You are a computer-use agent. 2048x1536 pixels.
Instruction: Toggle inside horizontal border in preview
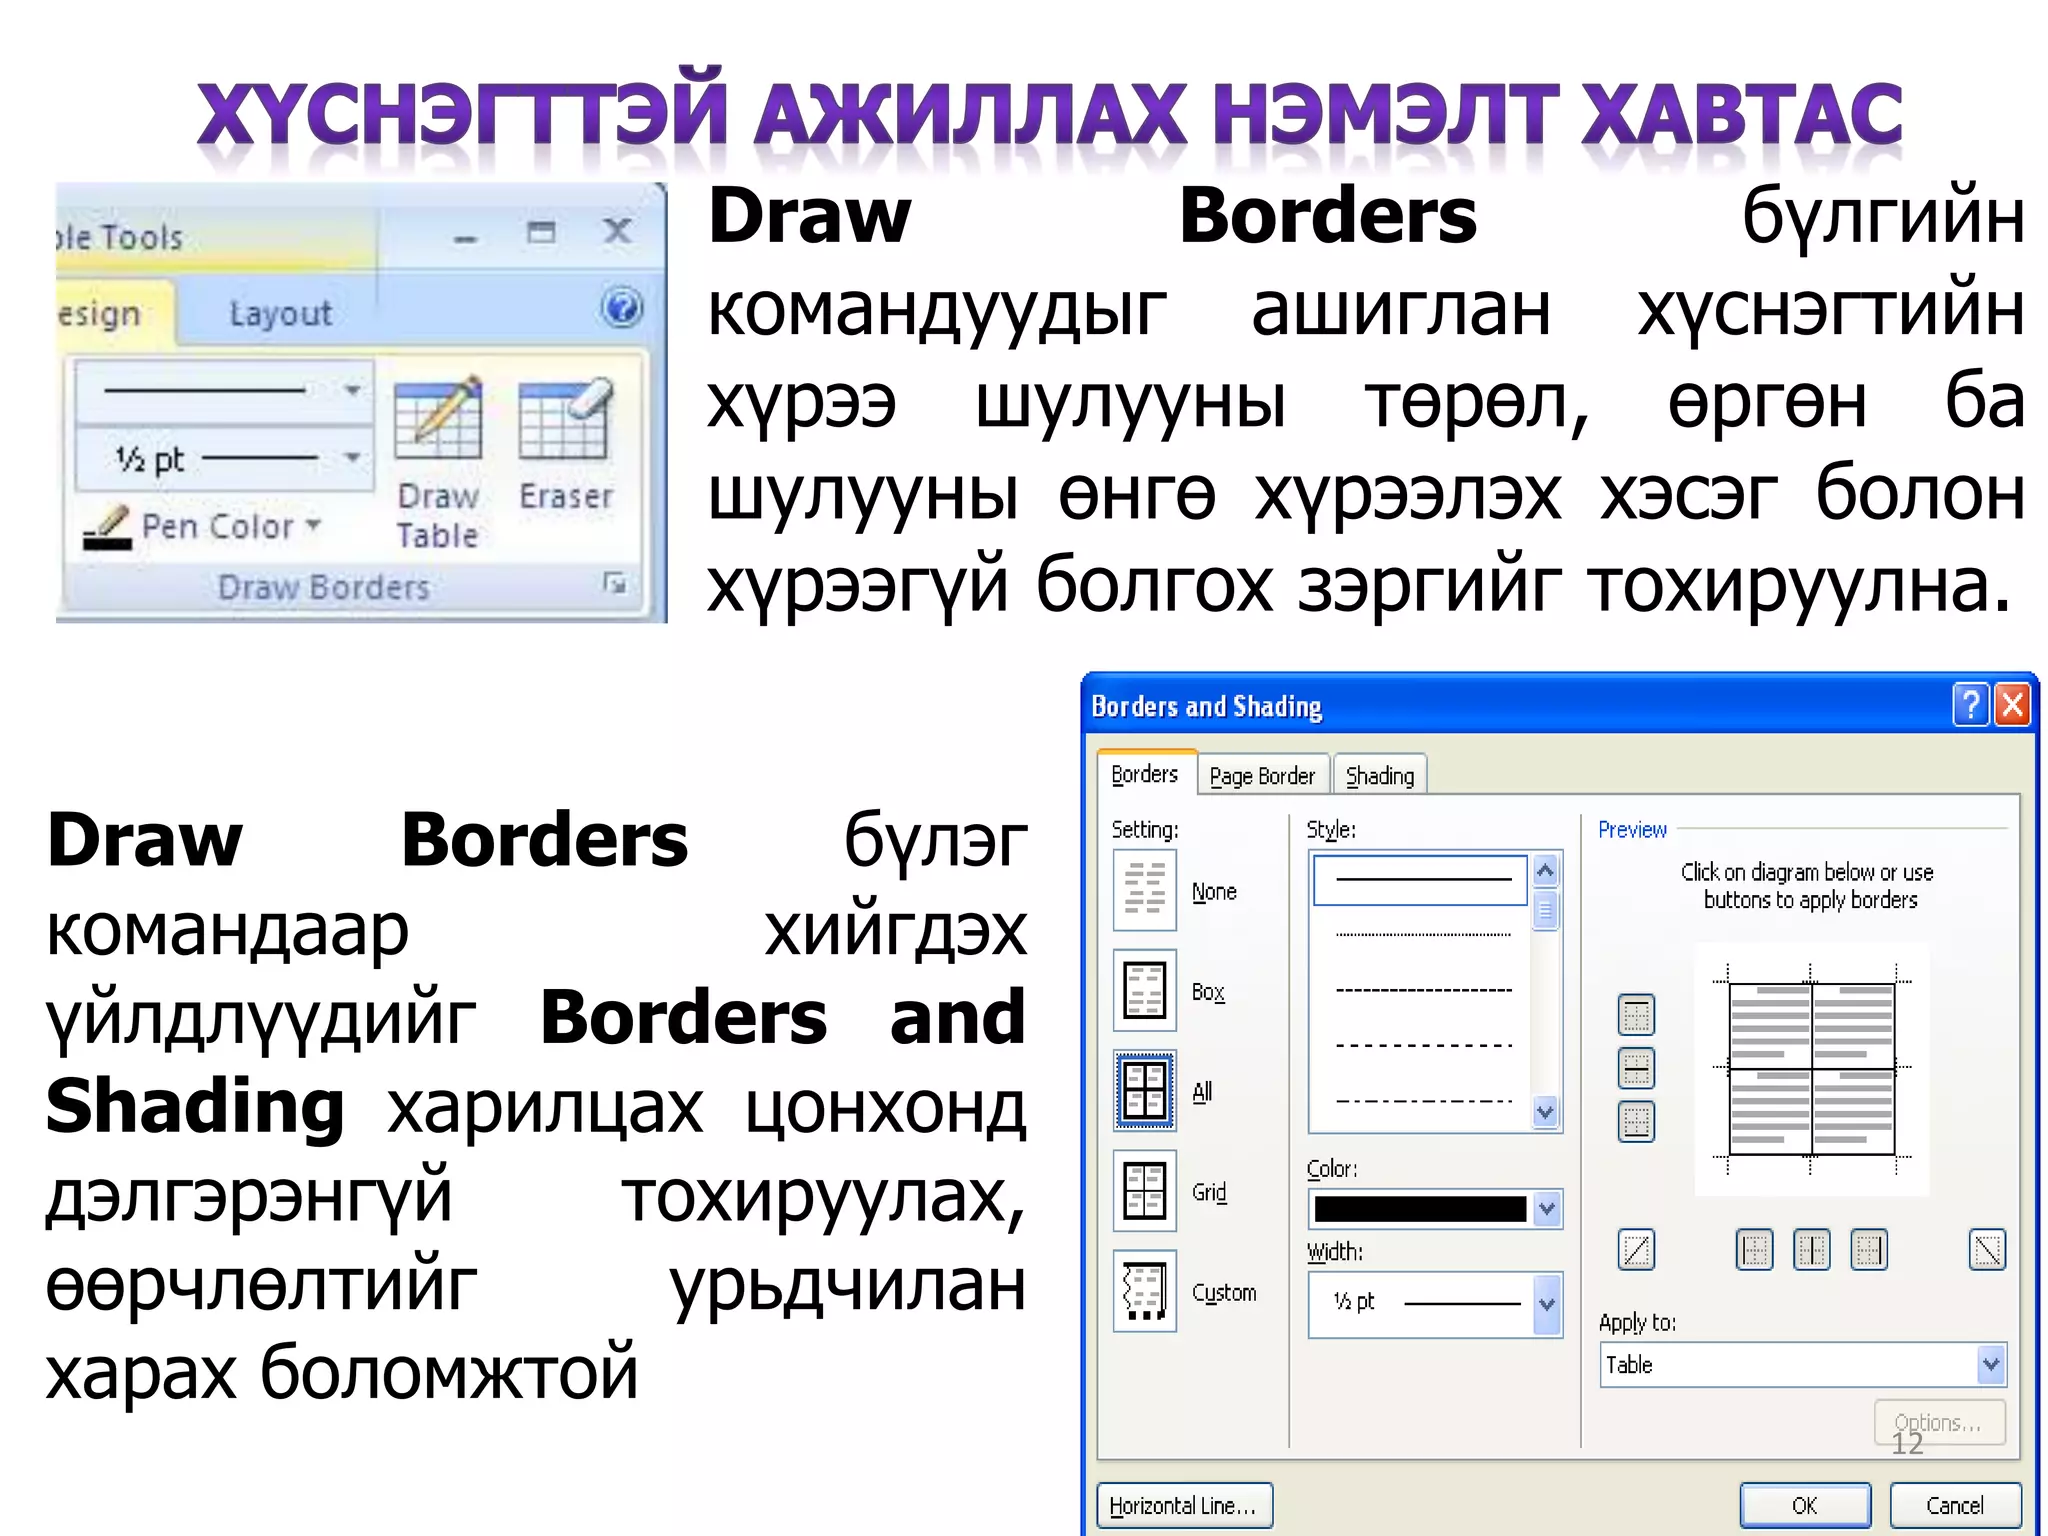(1636, 1068)
